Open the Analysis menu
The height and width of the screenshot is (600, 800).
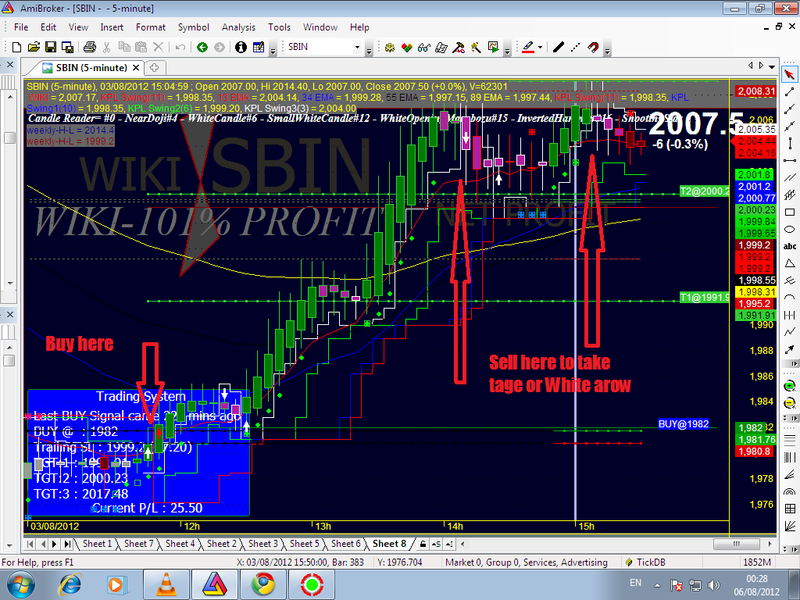click(x=238, y=28)
